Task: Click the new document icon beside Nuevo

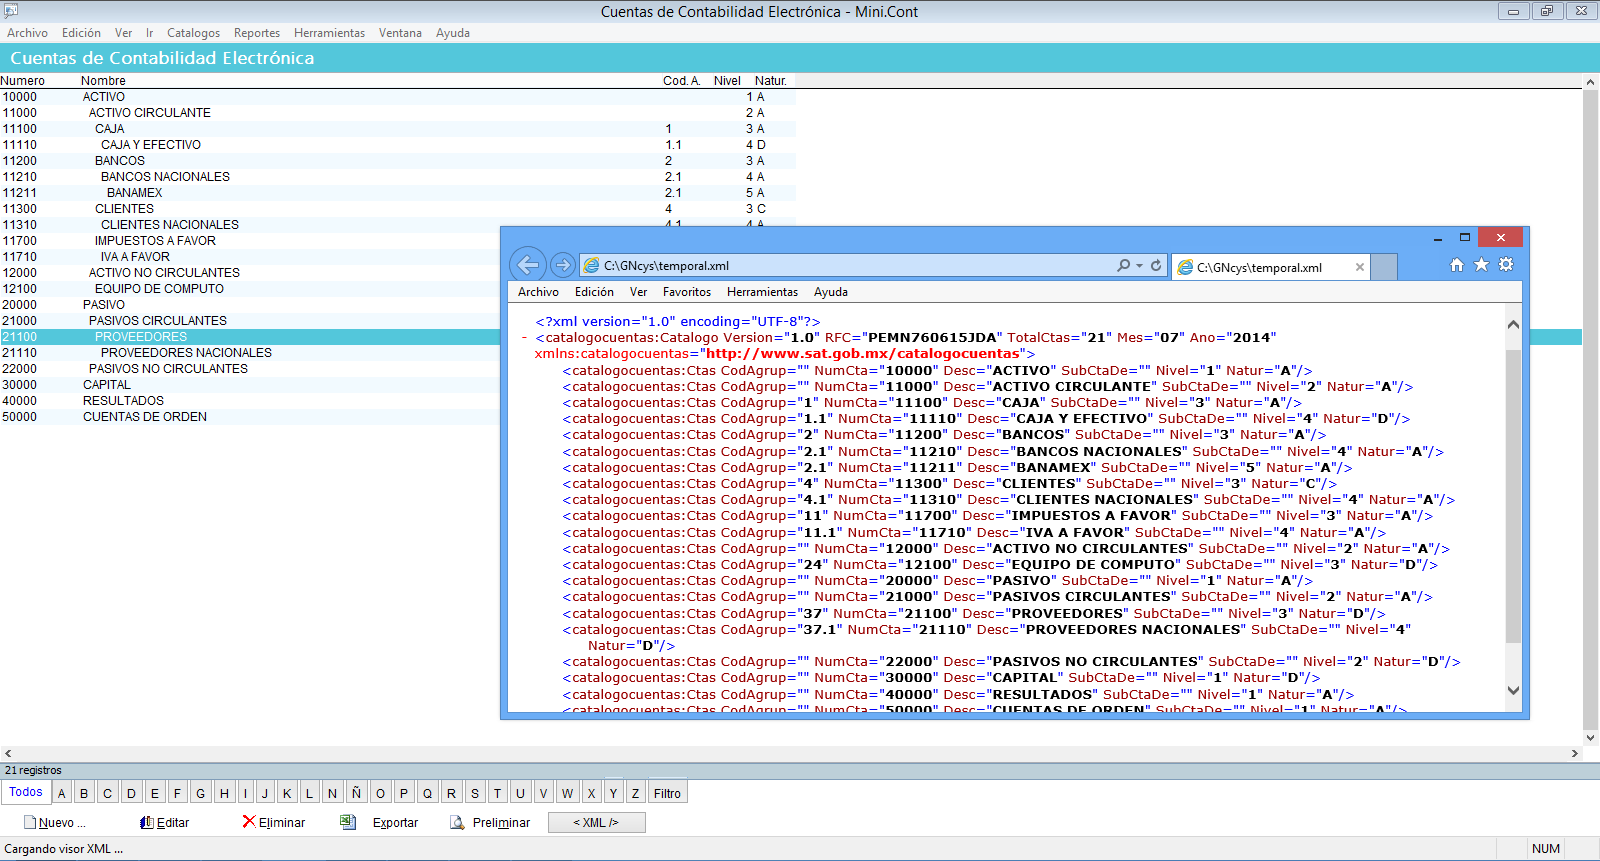Action: (x=30, y=822)
